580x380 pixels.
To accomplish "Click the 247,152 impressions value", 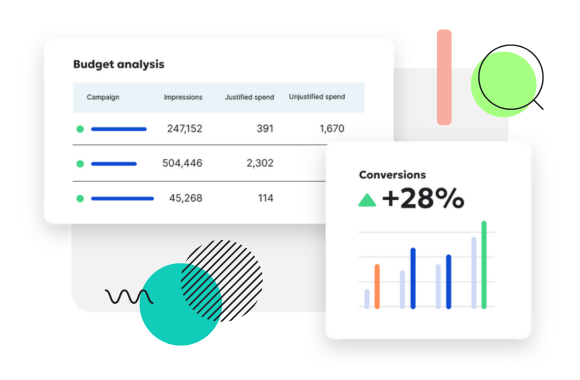I will [x=185, y=128].
